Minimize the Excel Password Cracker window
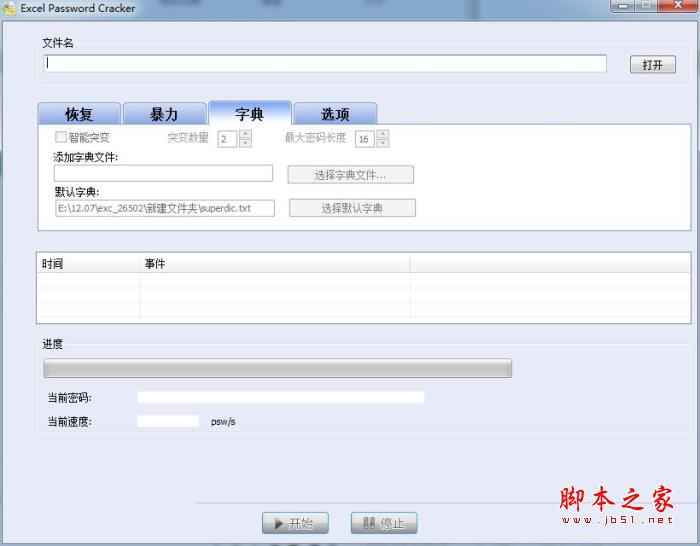This screenshot has width=700, height=546. [x=624, y=6]
